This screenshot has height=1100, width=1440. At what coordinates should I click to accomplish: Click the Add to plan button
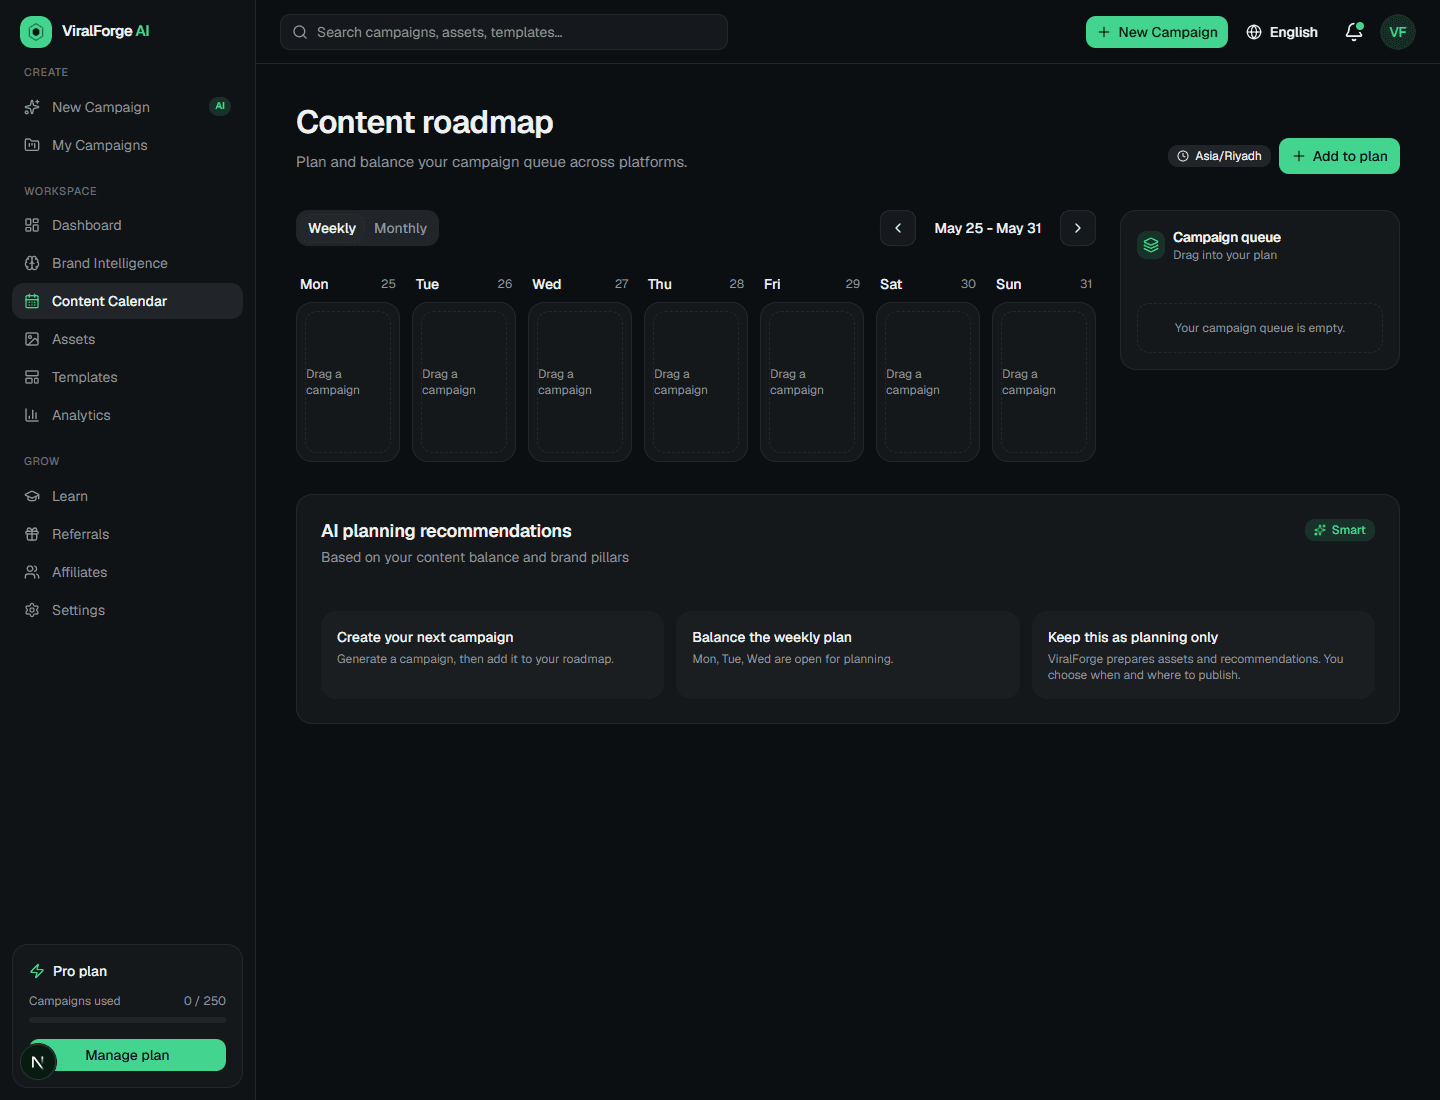pos(1339,156)
